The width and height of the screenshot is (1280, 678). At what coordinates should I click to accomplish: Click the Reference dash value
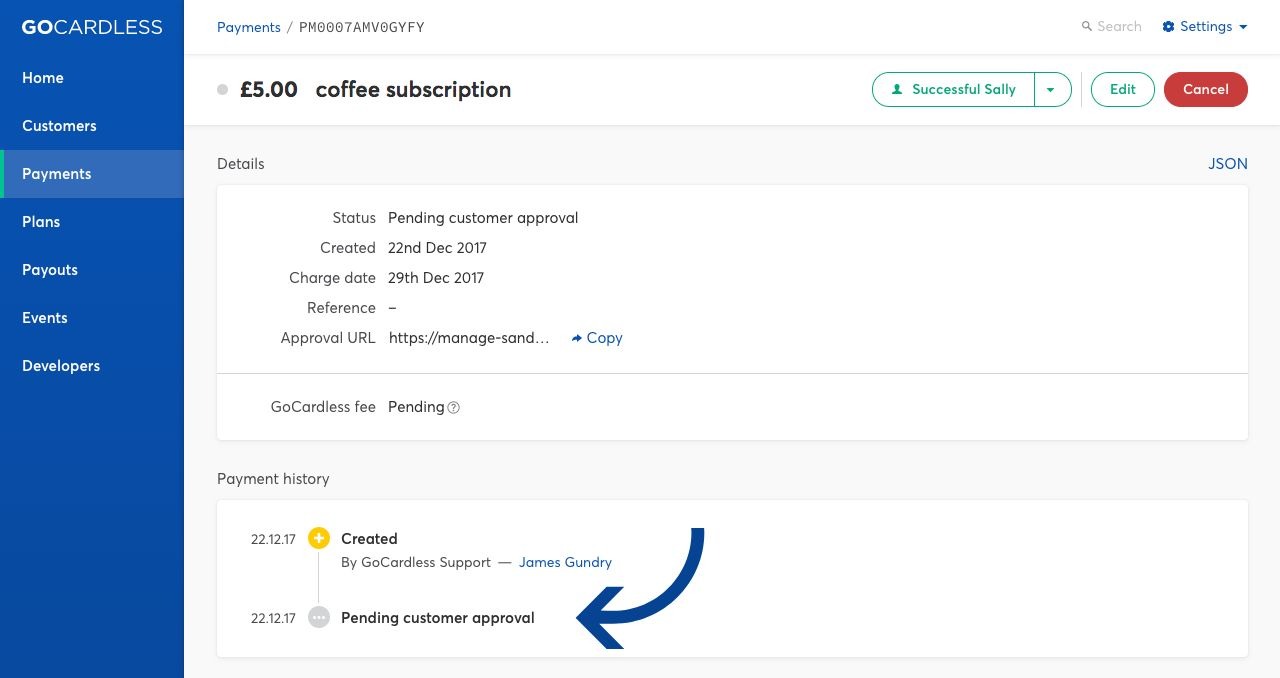point(392,308)
